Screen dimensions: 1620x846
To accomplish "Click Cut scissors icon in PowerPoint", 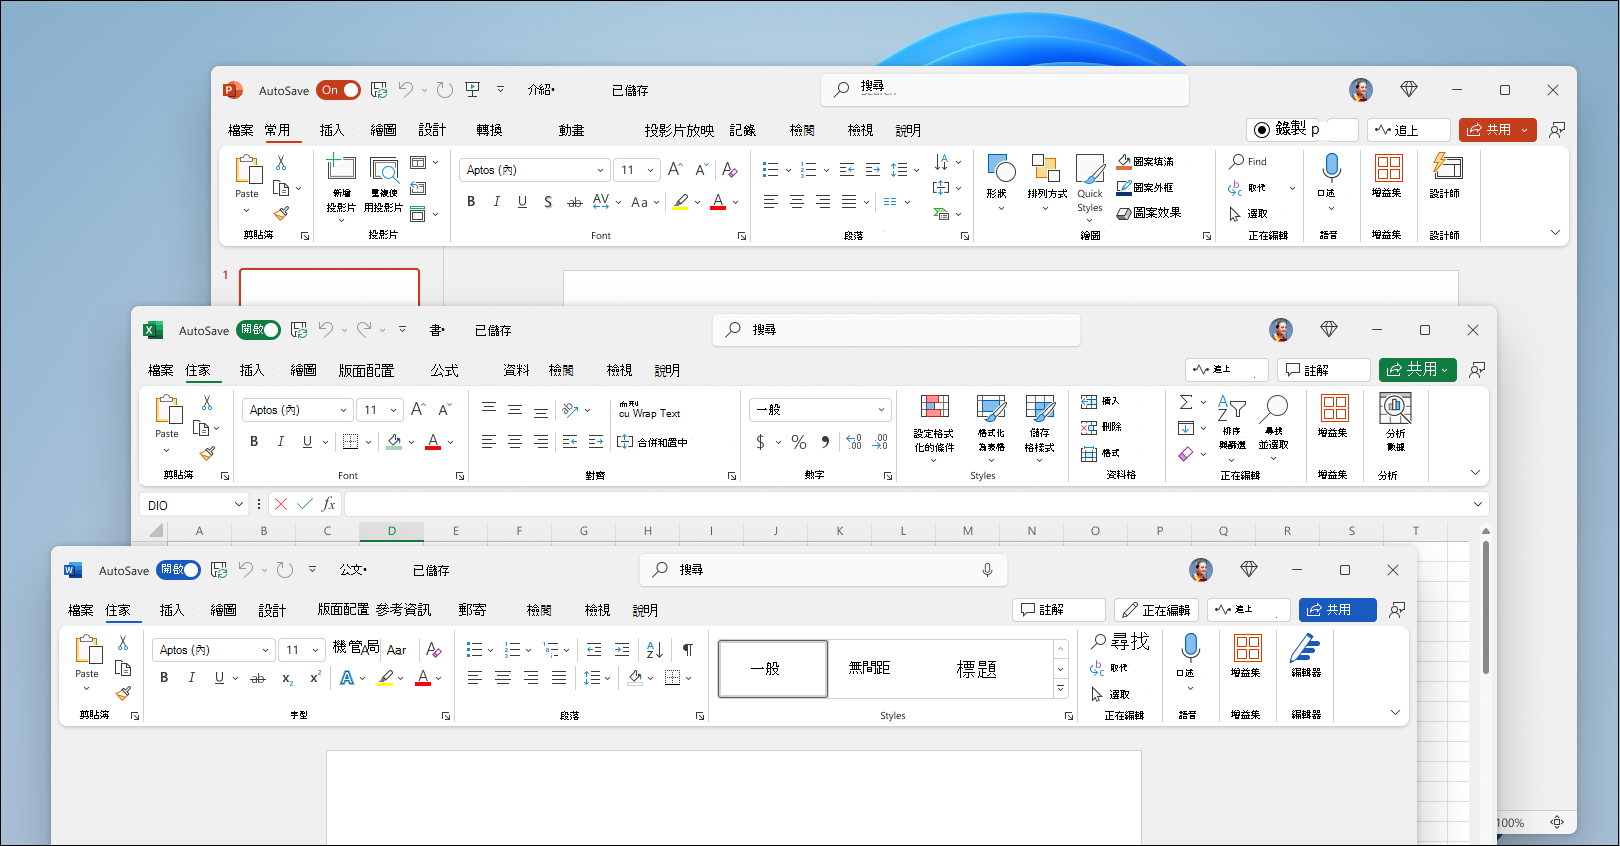I will tap(281, 162).
